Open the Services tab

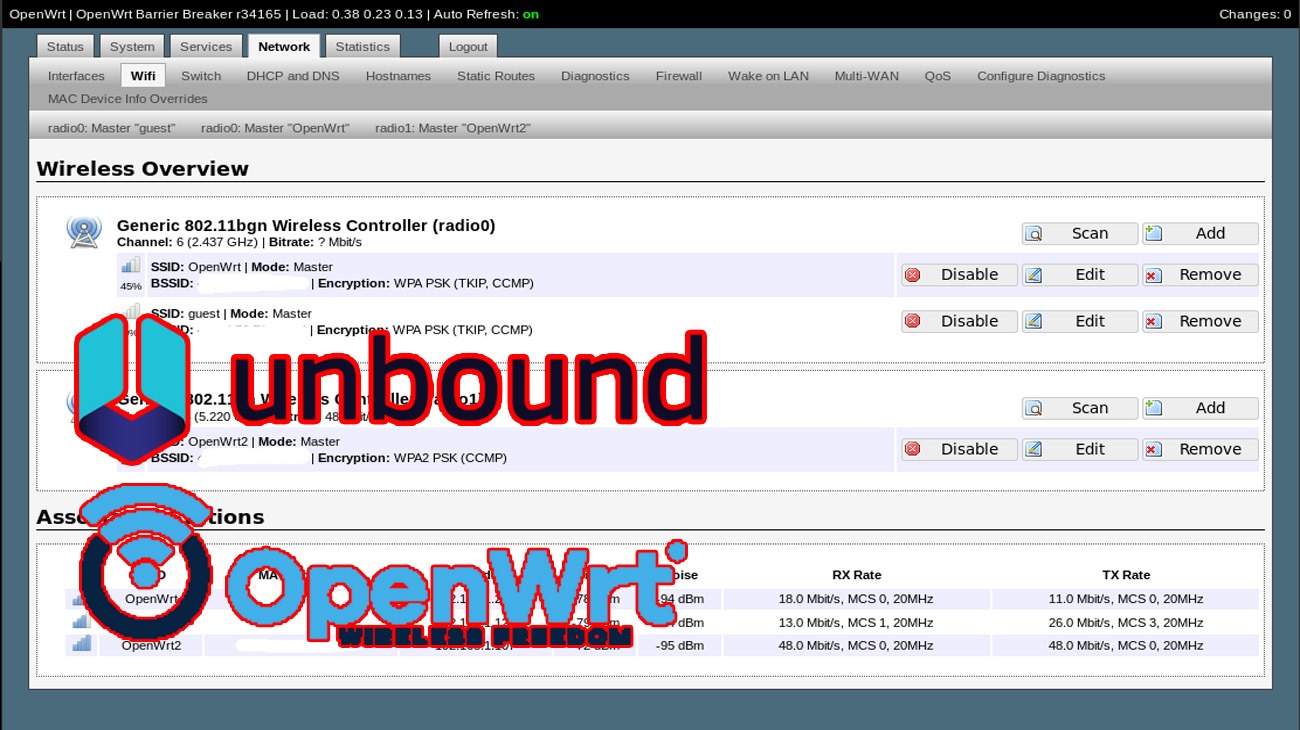click(206, 46)
